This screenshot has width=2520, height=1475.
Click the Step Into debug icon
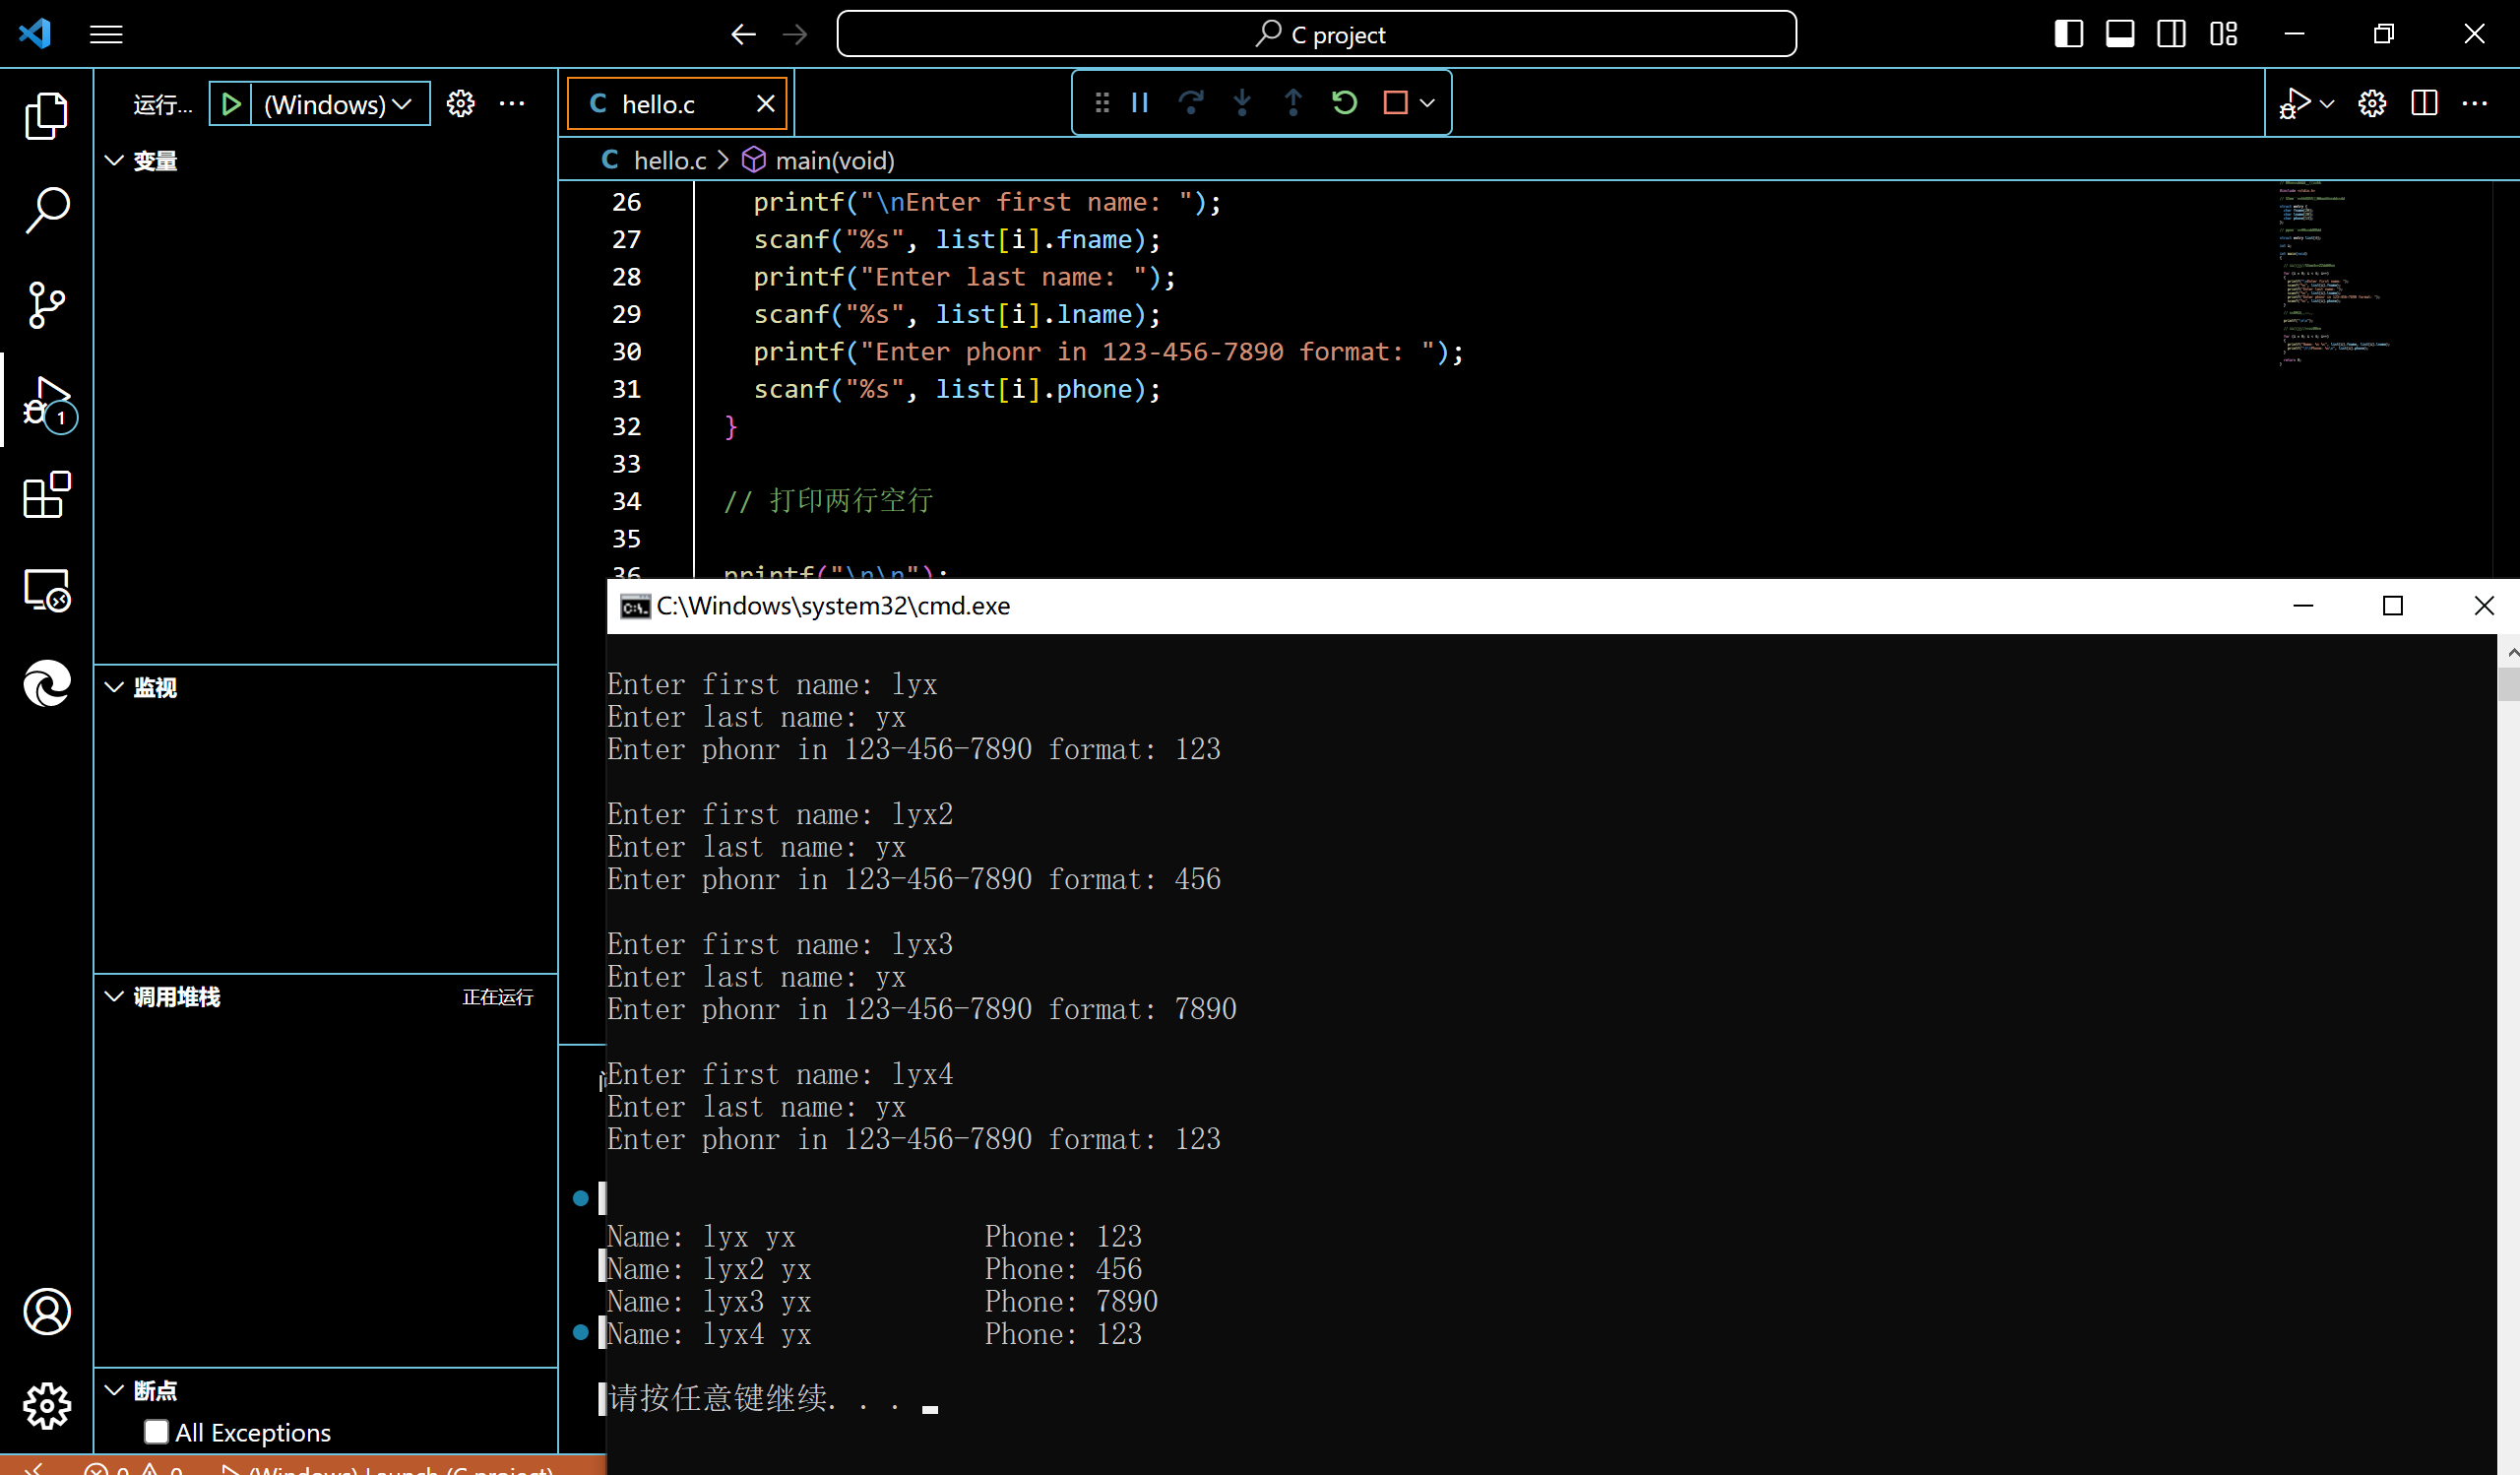click(x=1240, y=101)
